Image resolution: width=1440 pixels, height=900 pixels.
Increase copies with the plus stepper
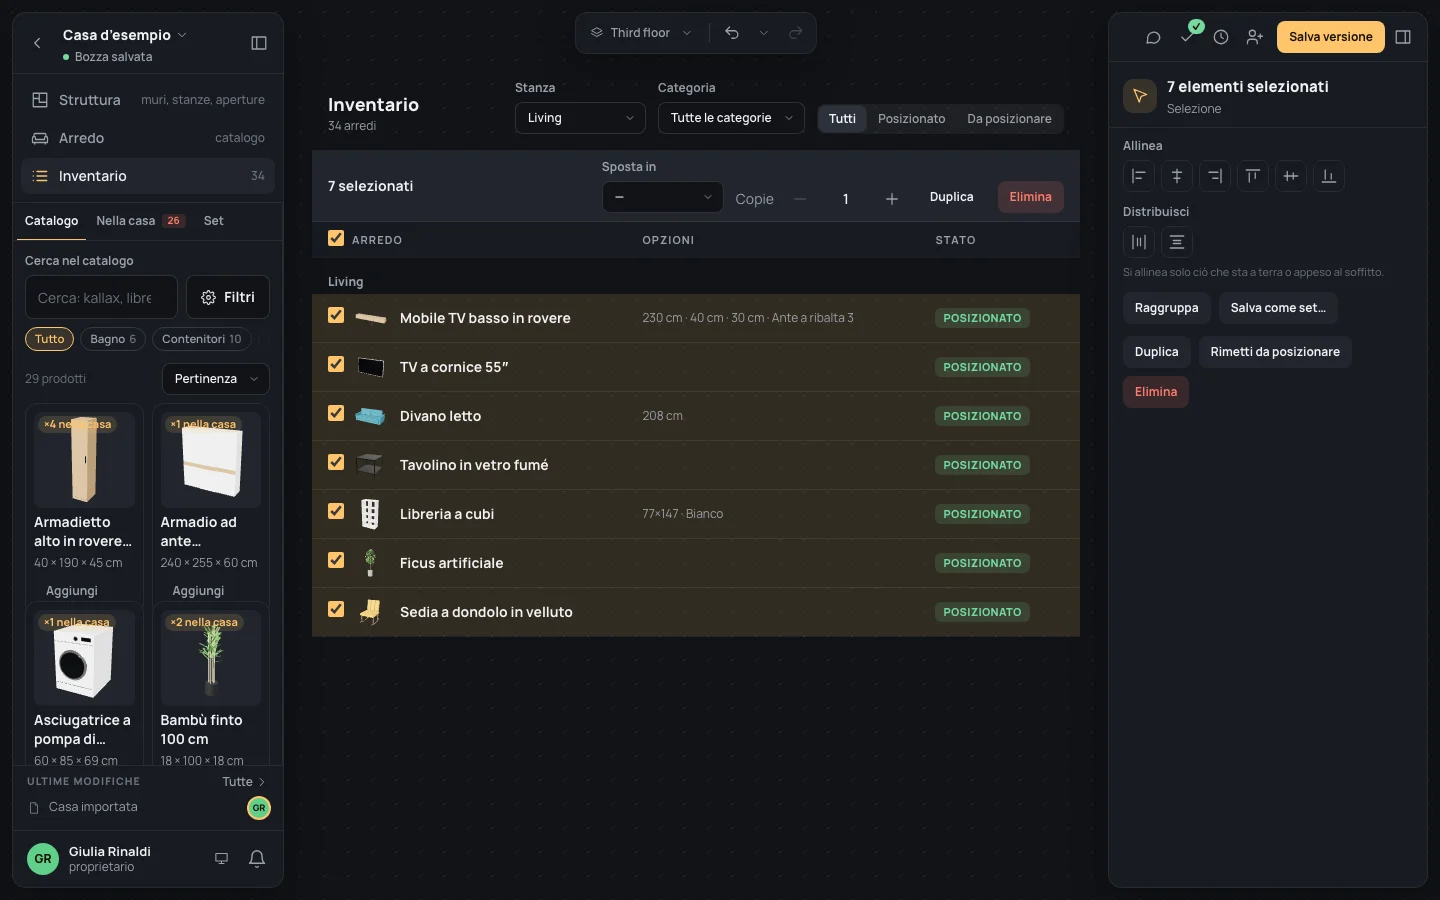[892, 199]
